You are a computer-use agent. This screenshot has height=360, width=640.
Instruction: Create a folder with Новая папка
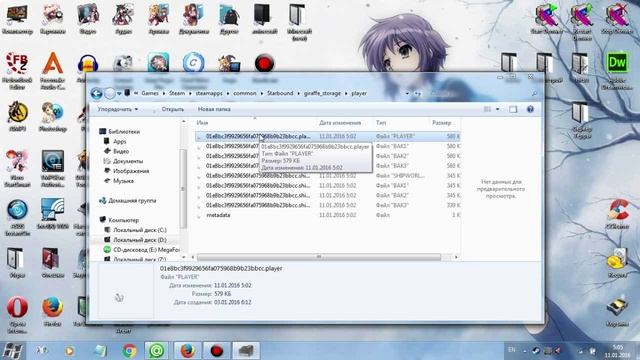click(214, 109)
